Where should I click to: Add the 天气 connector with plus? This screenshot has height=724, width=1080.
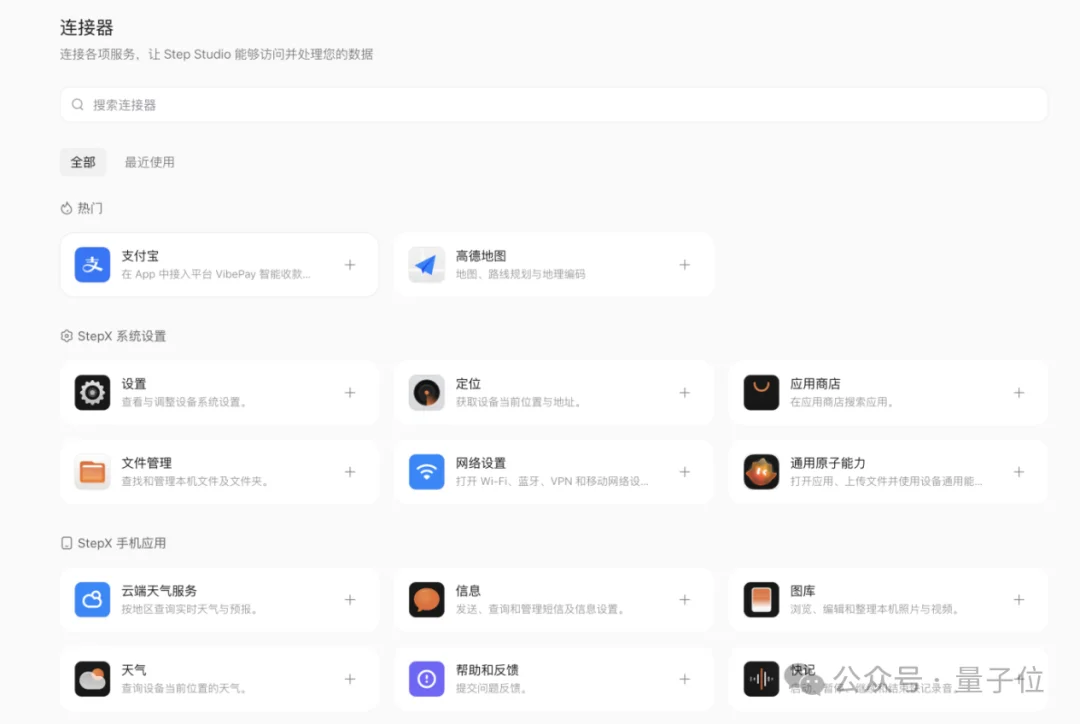(x=350, y=679)
